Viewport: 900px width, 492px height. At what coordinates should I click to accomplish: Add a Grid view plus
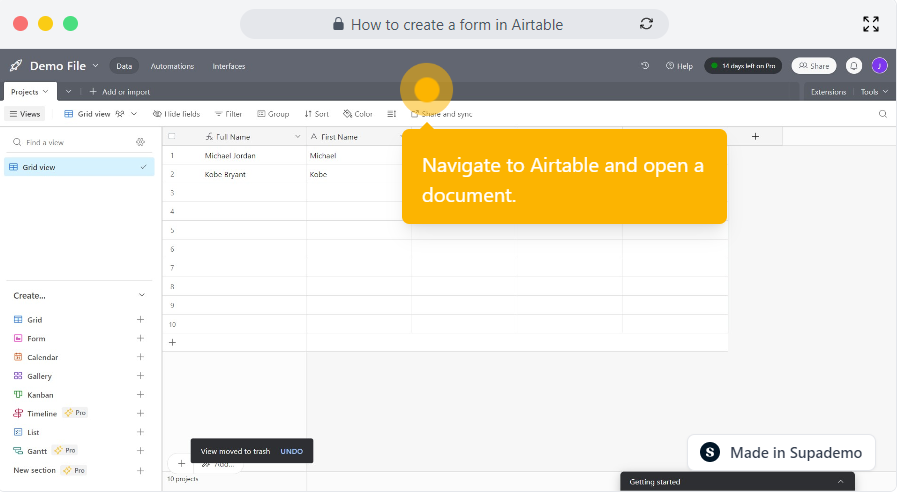pos(140,319)
